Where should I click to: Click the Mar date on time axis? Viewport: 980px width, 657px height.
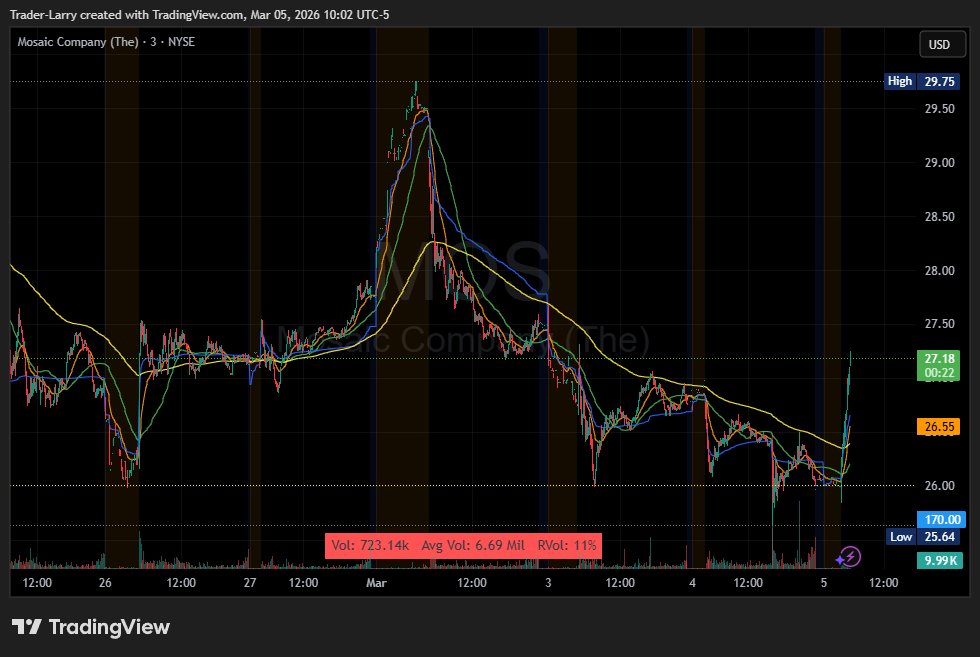376,583
